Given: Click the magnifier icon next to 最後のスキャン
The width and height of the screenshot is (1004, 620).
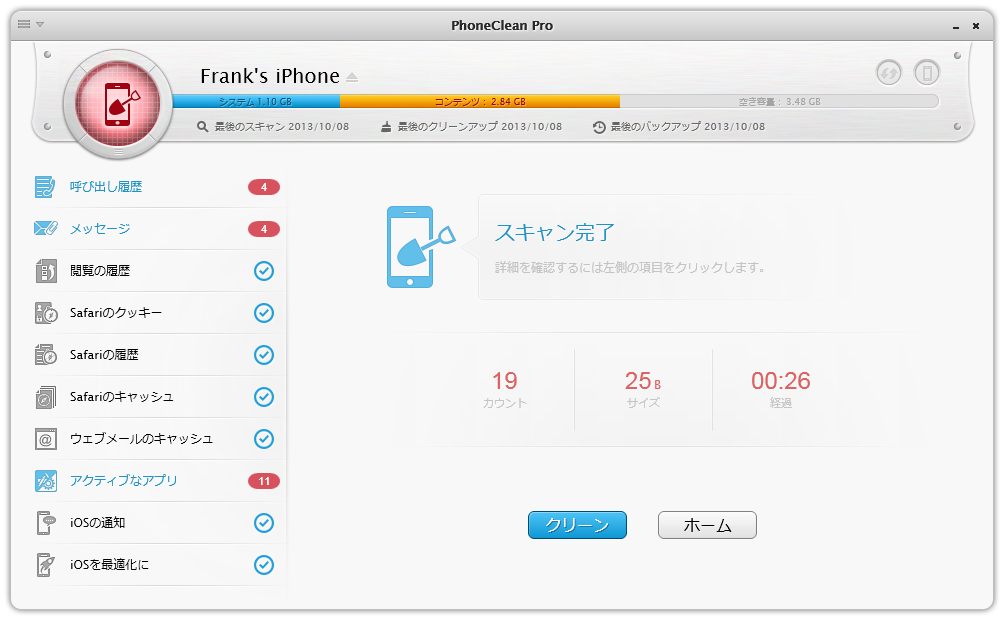Looking at the screenshot, I should [x=202, y=127].
